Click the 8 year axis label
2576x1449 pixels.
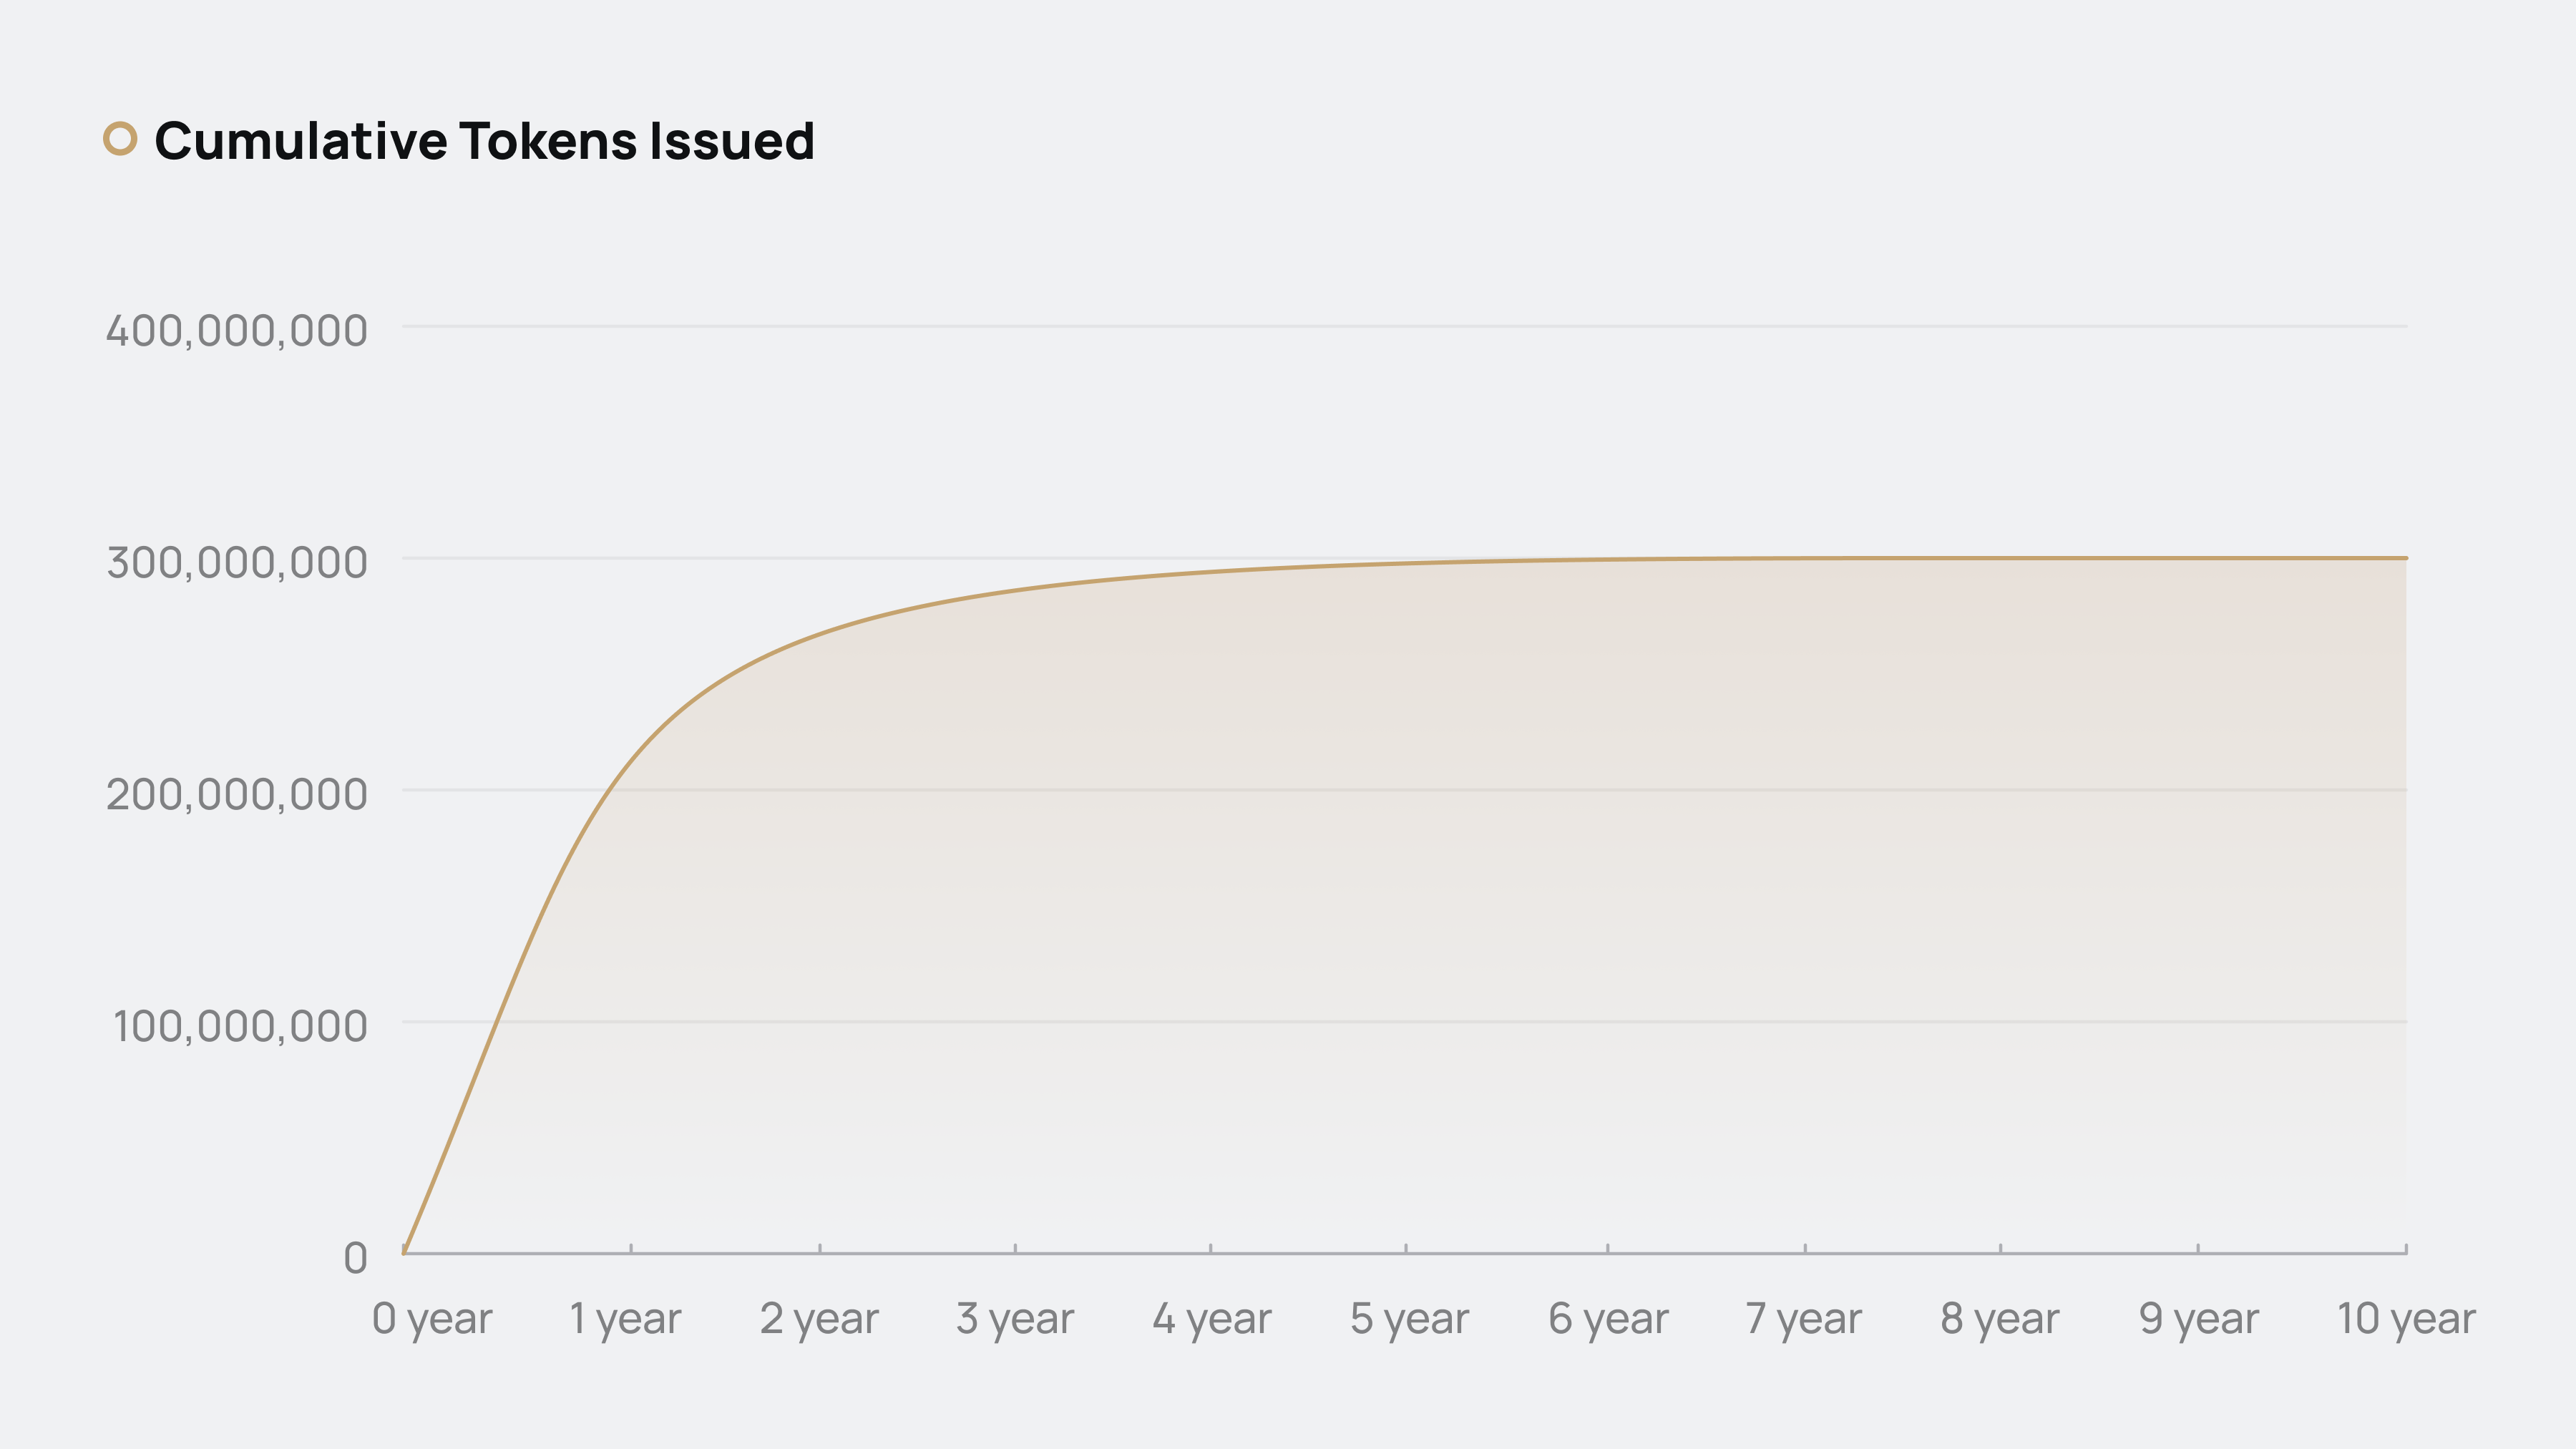[2000, 1319]
